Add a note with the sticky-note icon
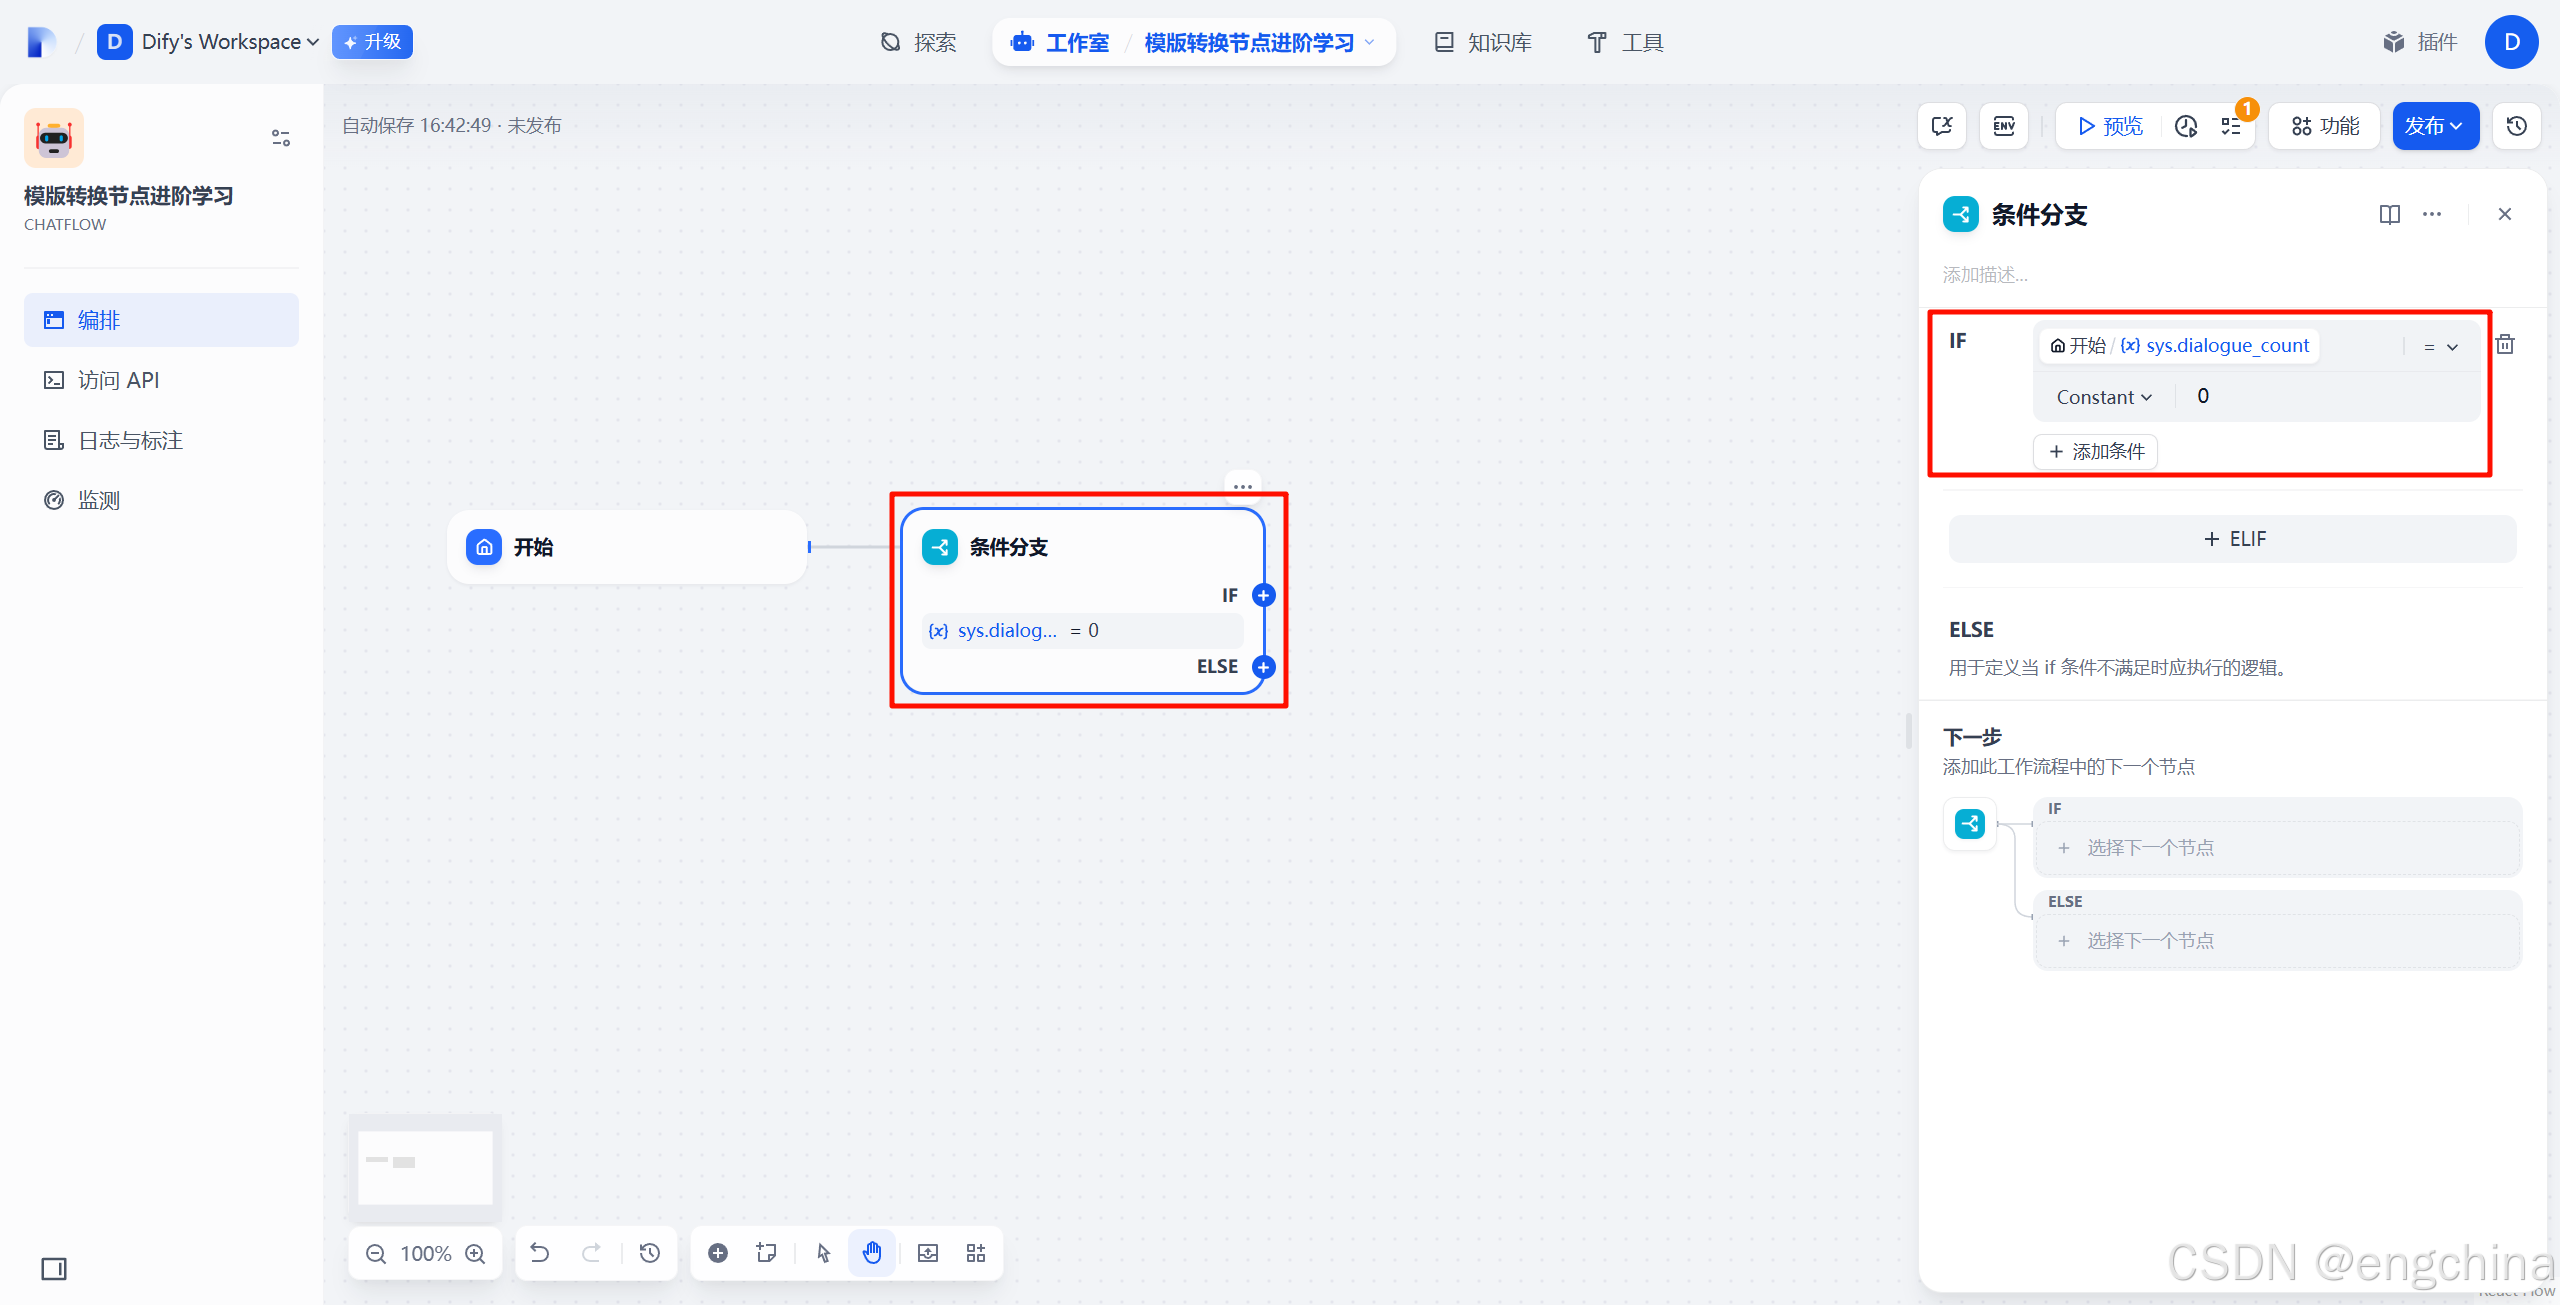 [766, 1253]
